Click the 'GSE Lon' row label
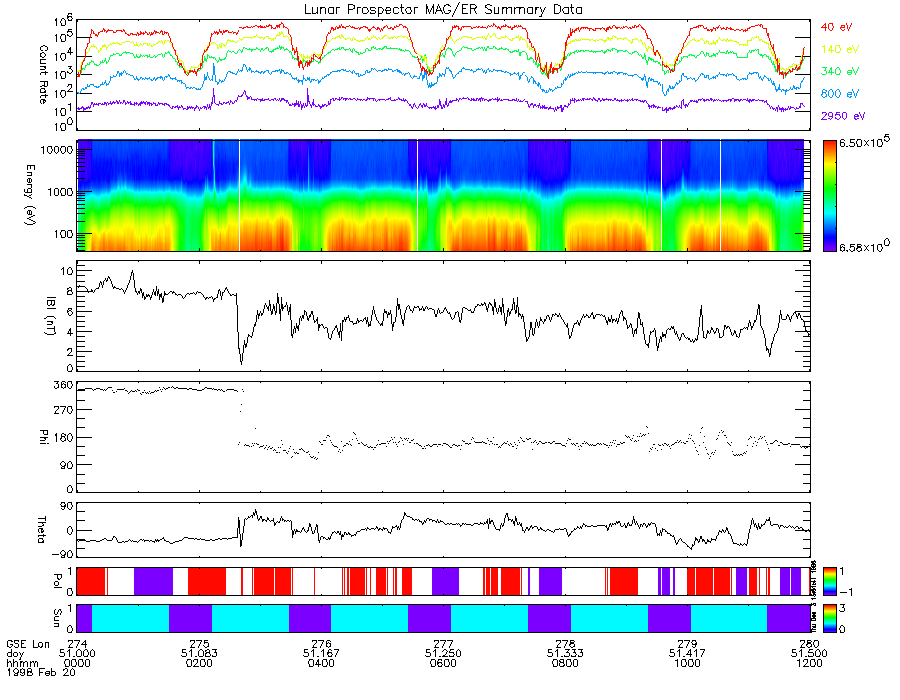 pyautogui.click(x=28, y=644)
